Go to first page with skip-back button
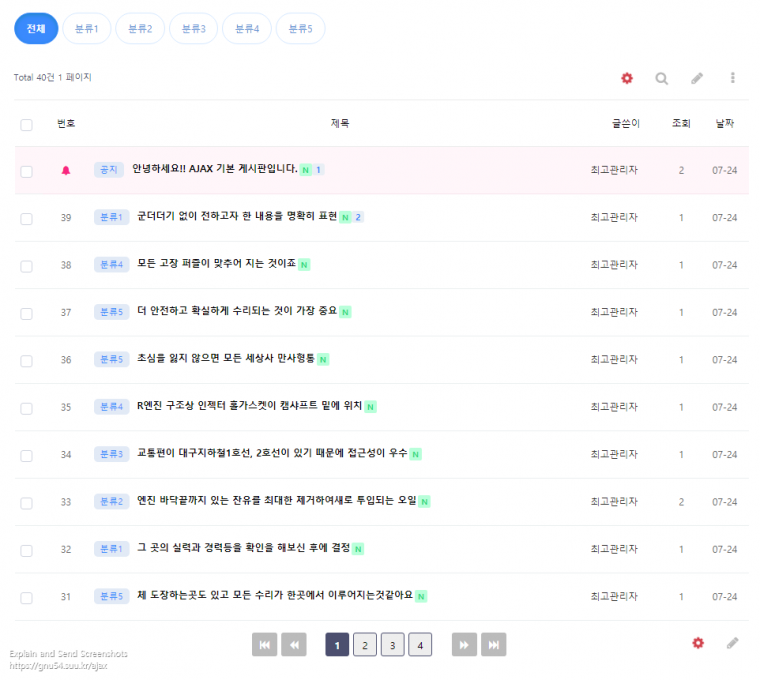Viewport: 760px width, 680px height. 265,645
